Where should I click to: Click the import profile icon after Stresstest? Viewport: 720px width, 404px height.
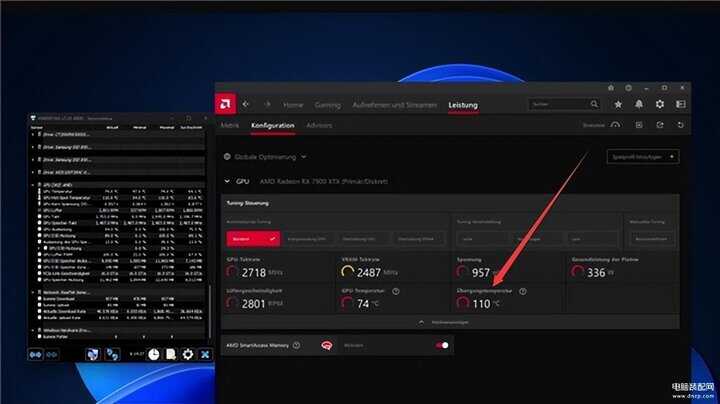(x=639, y=125)
